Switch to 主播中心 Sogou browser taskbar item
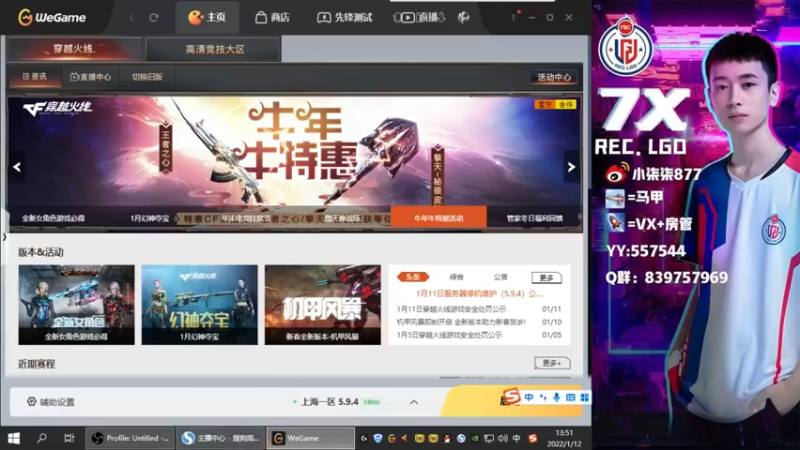The image size is (800, 450). [220, 438]
